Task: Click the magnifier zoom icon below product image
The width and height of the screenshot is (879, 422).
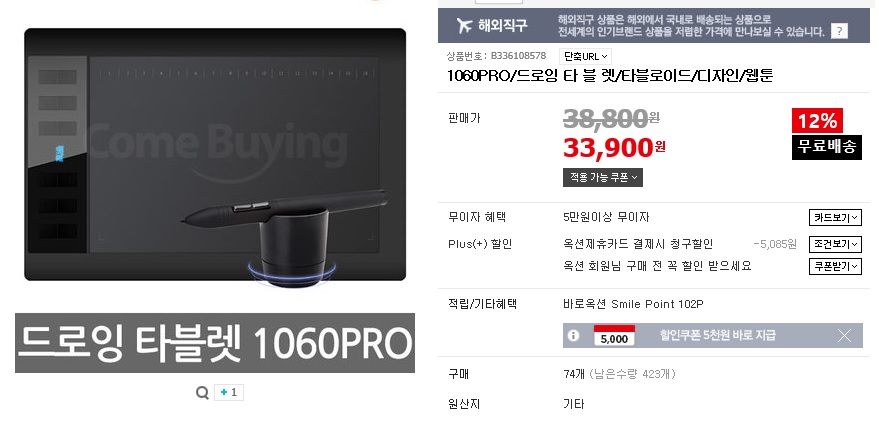Action: (202, 393)
